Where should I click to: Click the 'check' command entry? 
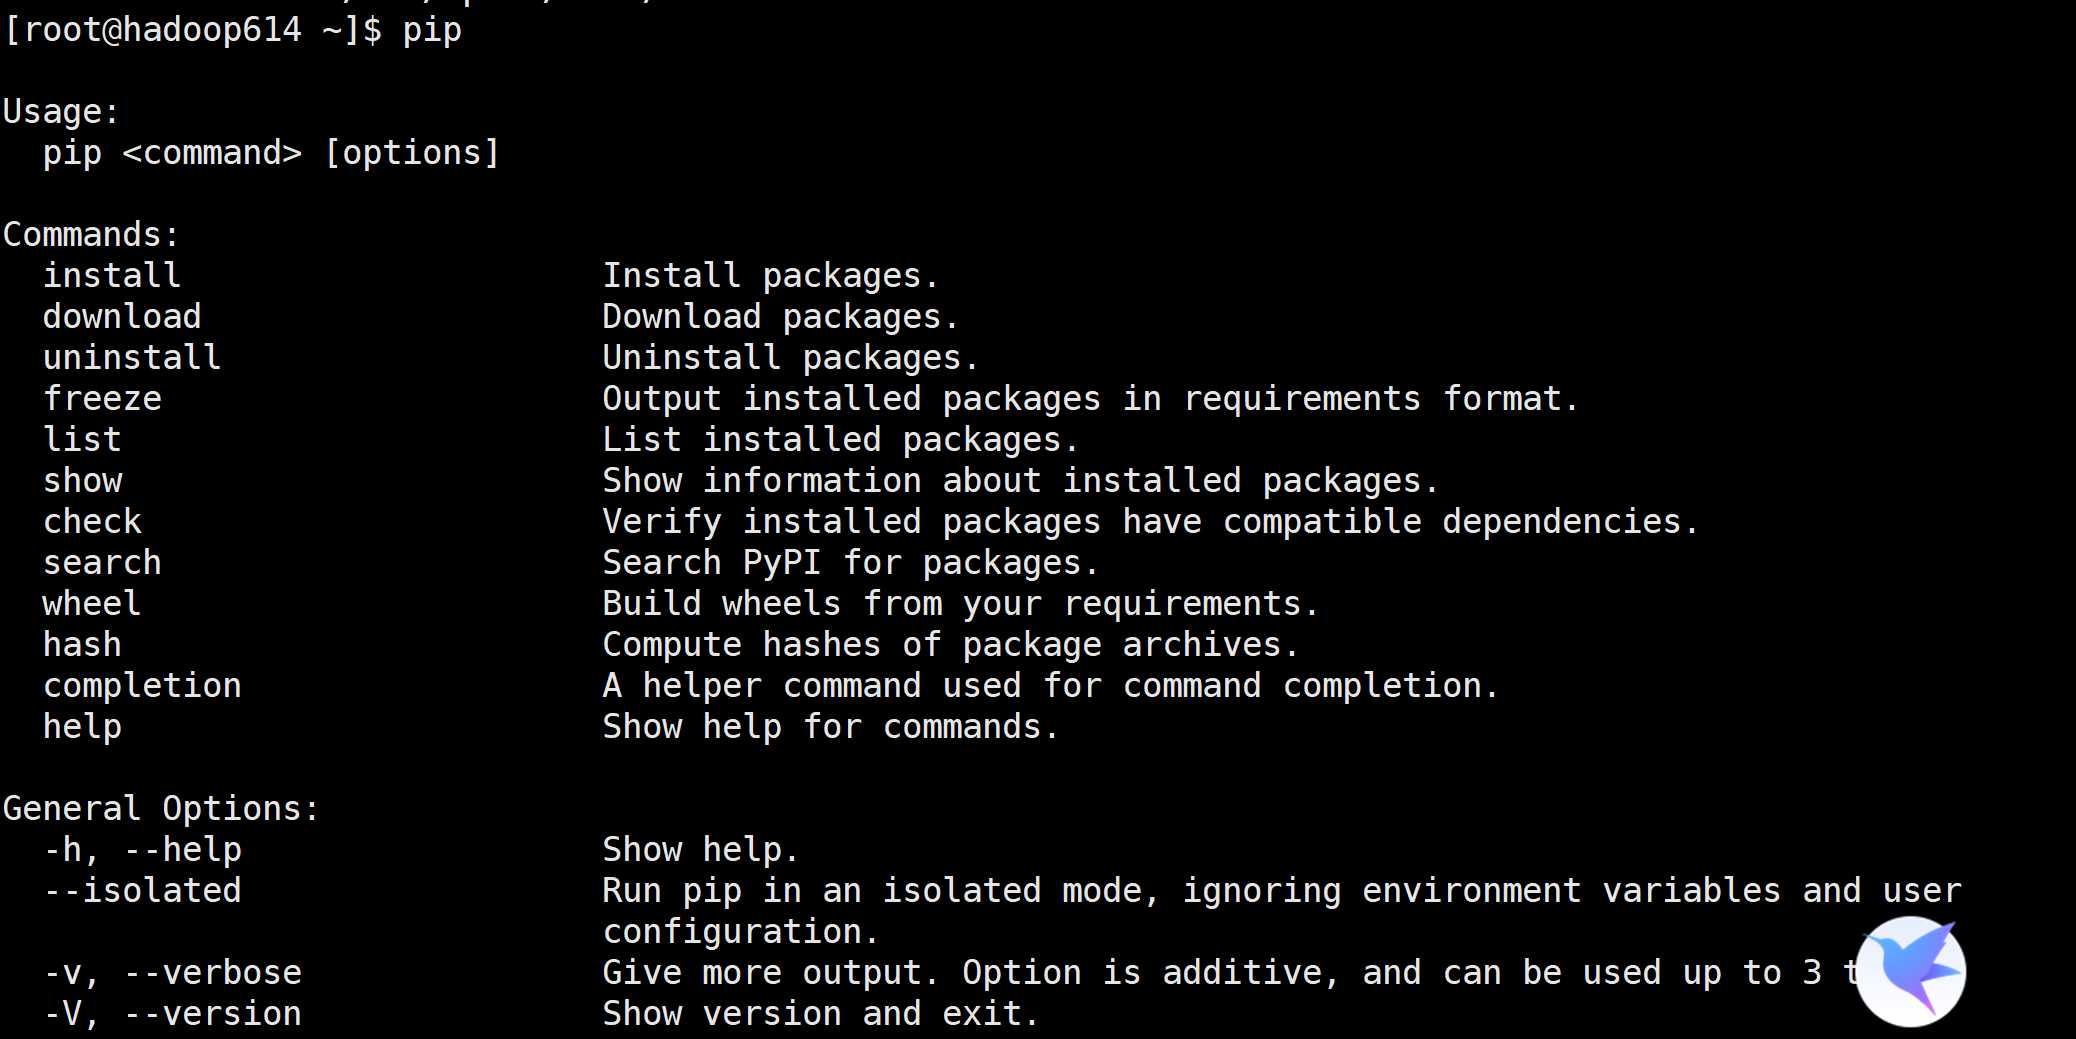click(x=92, y=521)
